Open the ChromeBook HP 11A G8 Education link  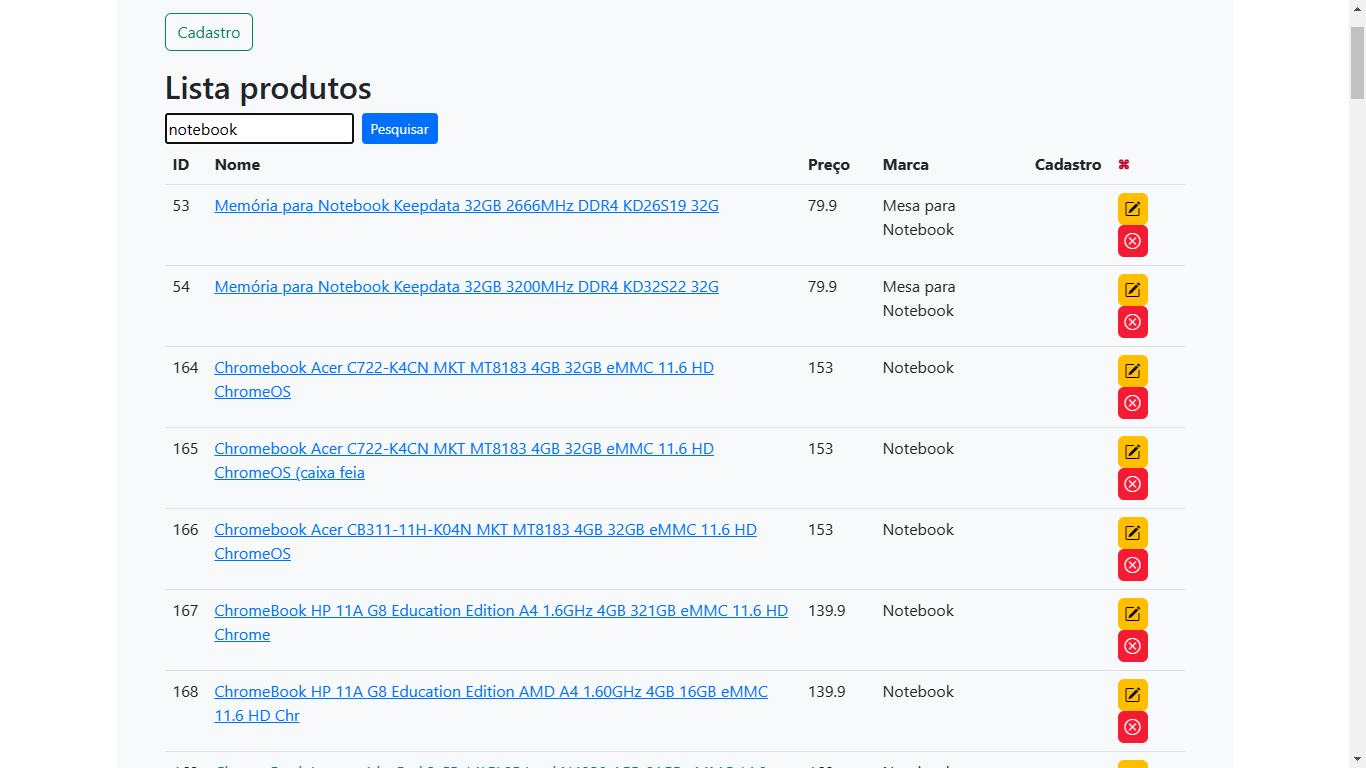click(500, 610)
